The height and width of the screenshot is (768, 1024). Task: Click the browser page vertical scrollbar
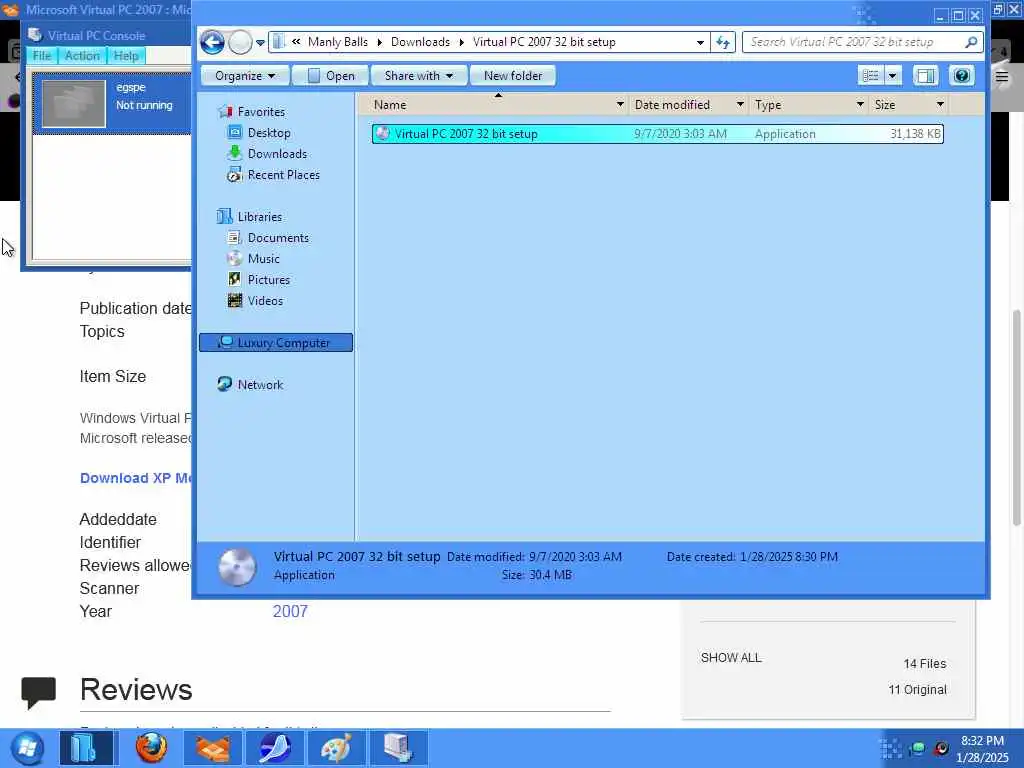(1017, 418)
